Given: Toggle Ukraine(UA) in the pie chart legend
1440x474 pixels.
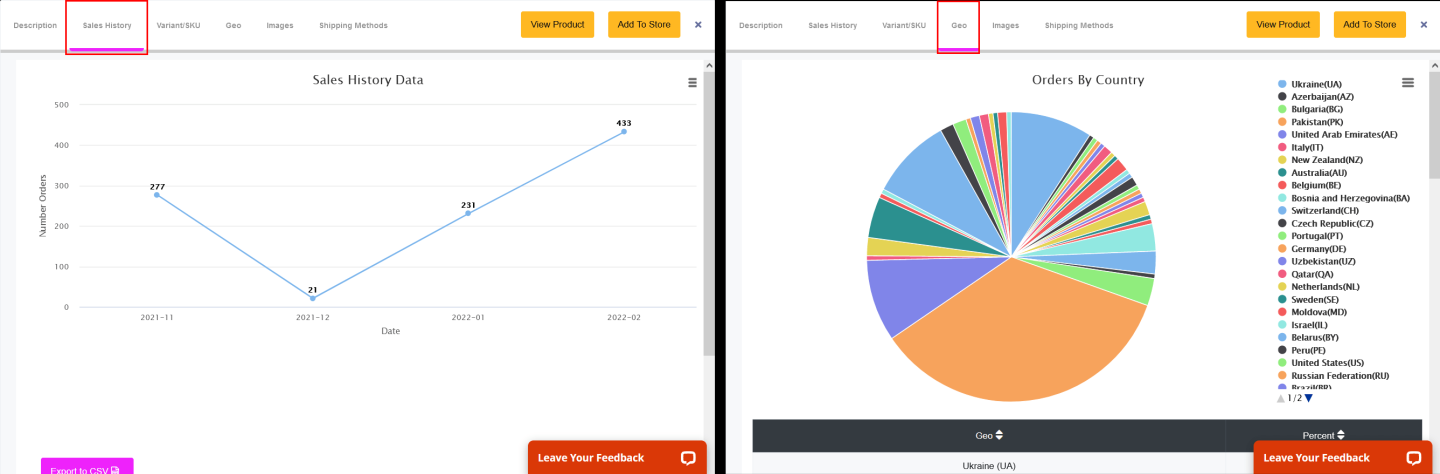Looking at the screenshot, I should pos(1316,84).
